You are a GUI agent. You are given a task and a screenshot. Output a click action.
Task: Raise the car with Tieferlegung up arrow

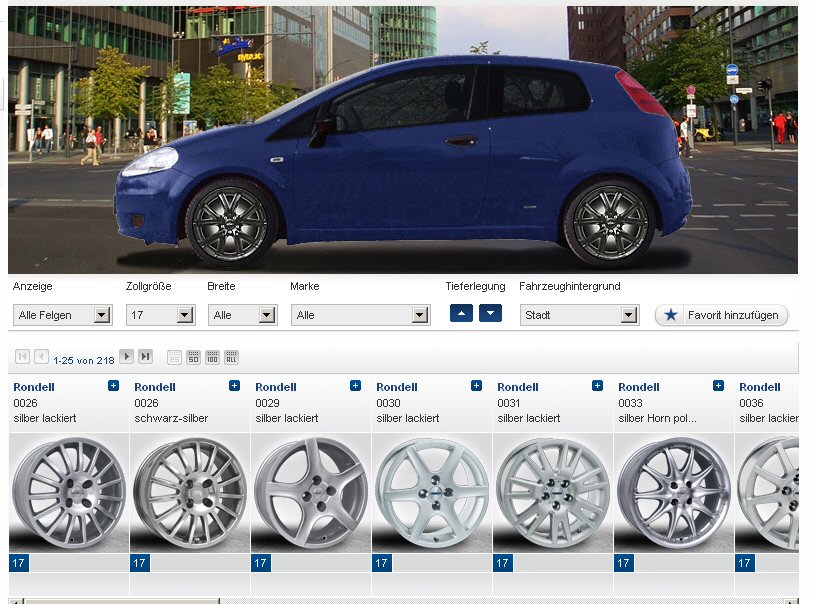[461, 313]
